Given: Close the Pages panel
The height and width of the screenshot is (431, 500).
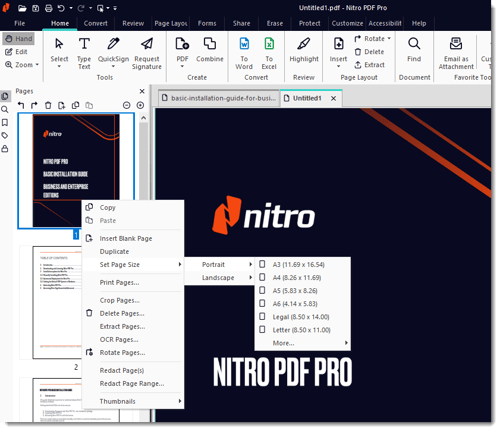Looking at the screenshot, I should pos(142,91).
